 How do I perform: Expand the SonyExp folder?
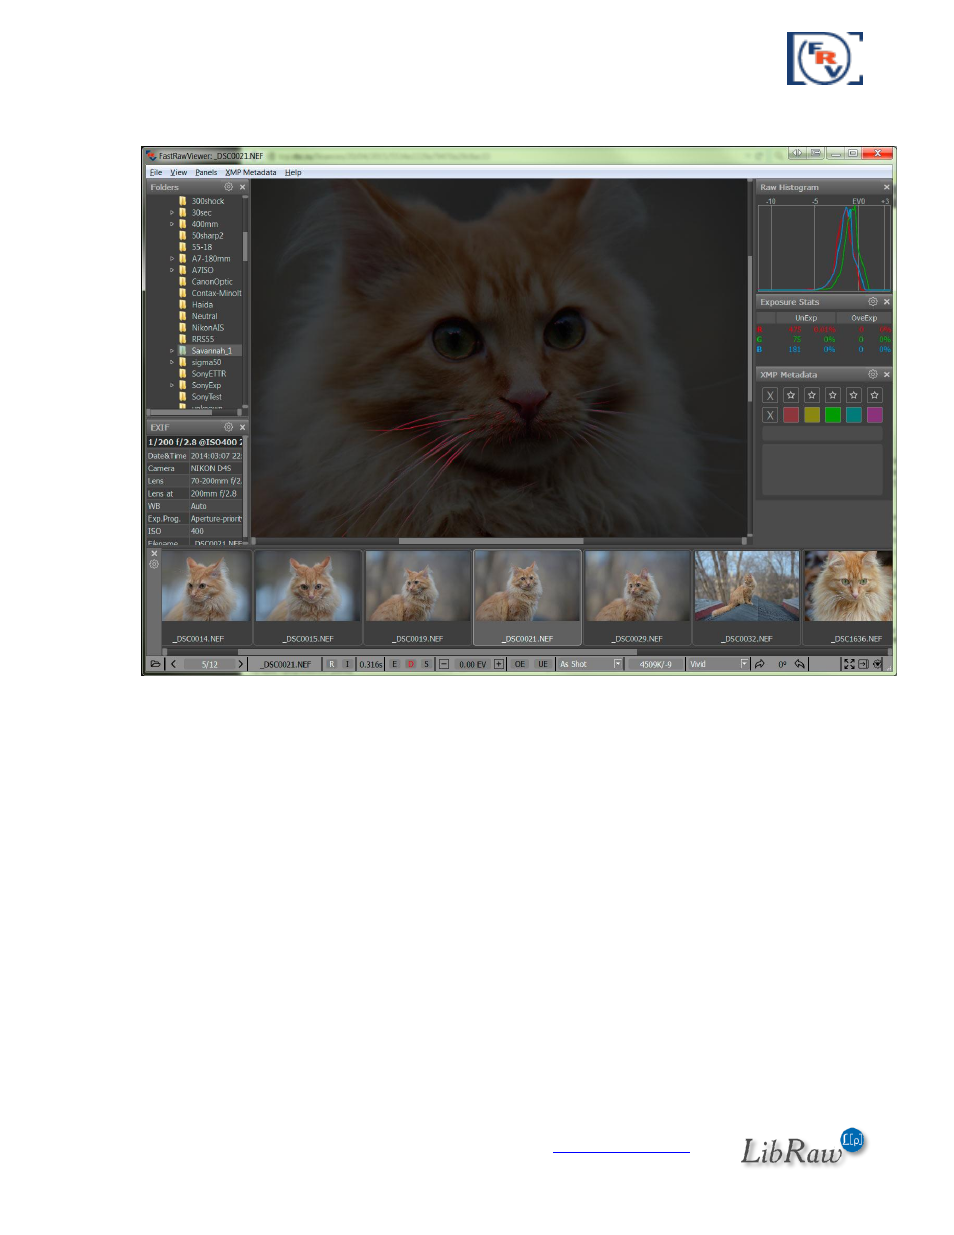[172, 385]
